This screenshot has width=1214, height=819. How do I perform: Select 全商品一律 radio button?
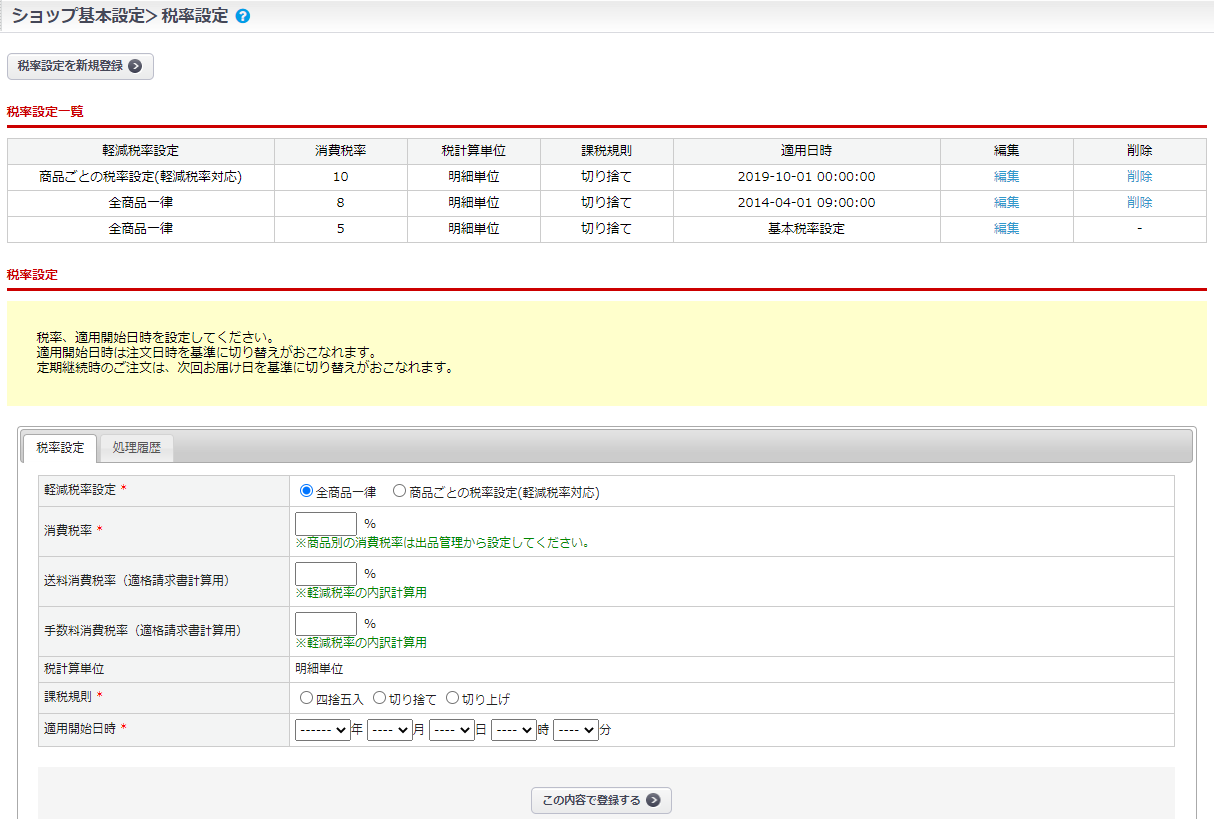click(x=307, y=491)
